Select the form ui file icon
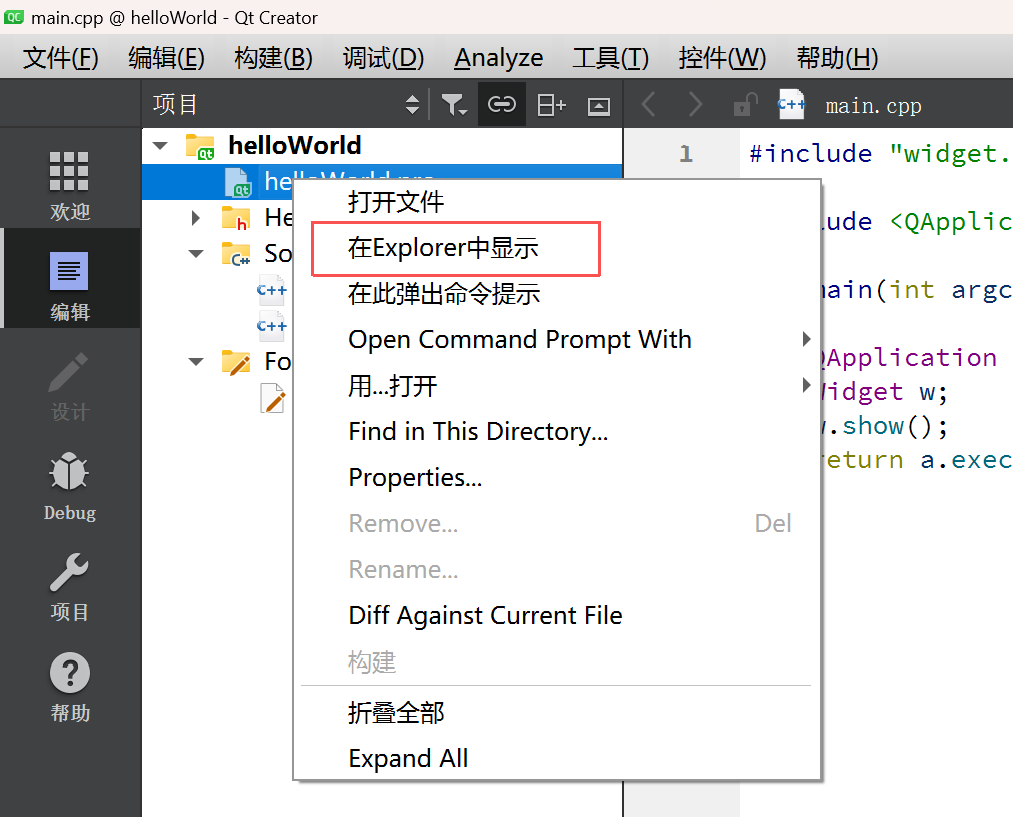The width and height of the screenshot is (1013, 817). [273, 398]
